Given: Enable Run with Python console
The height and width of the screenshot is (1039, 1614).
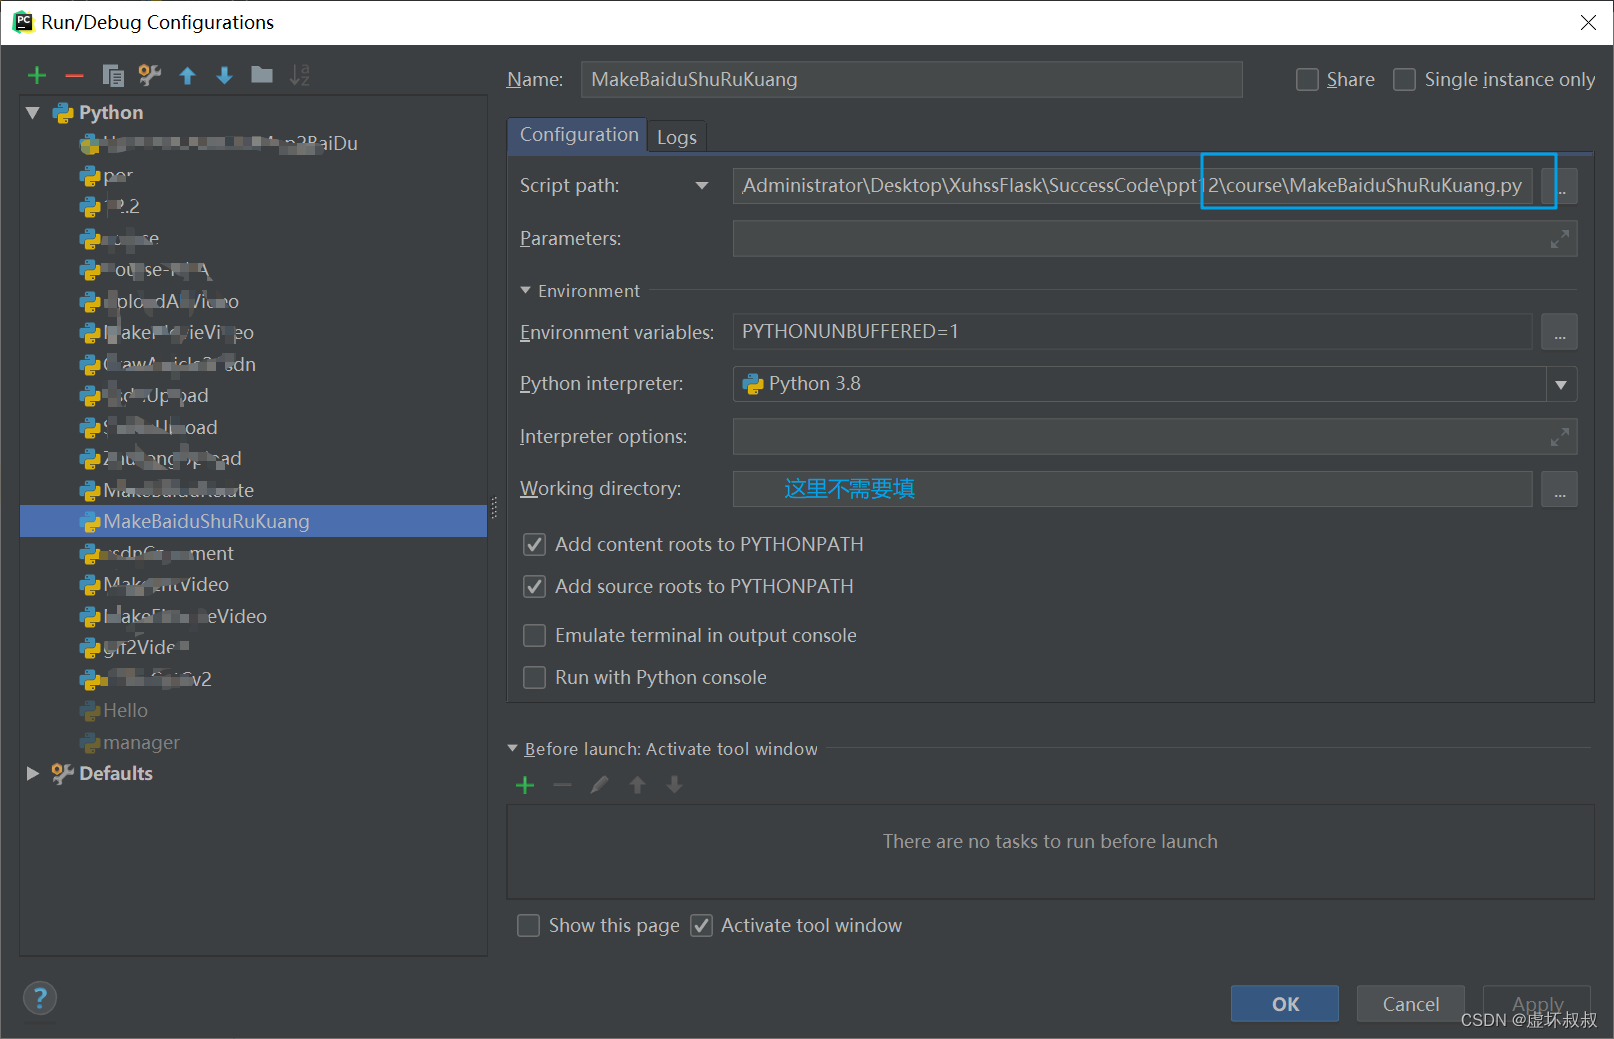Looking at the screenshot, I should point(535,677).
